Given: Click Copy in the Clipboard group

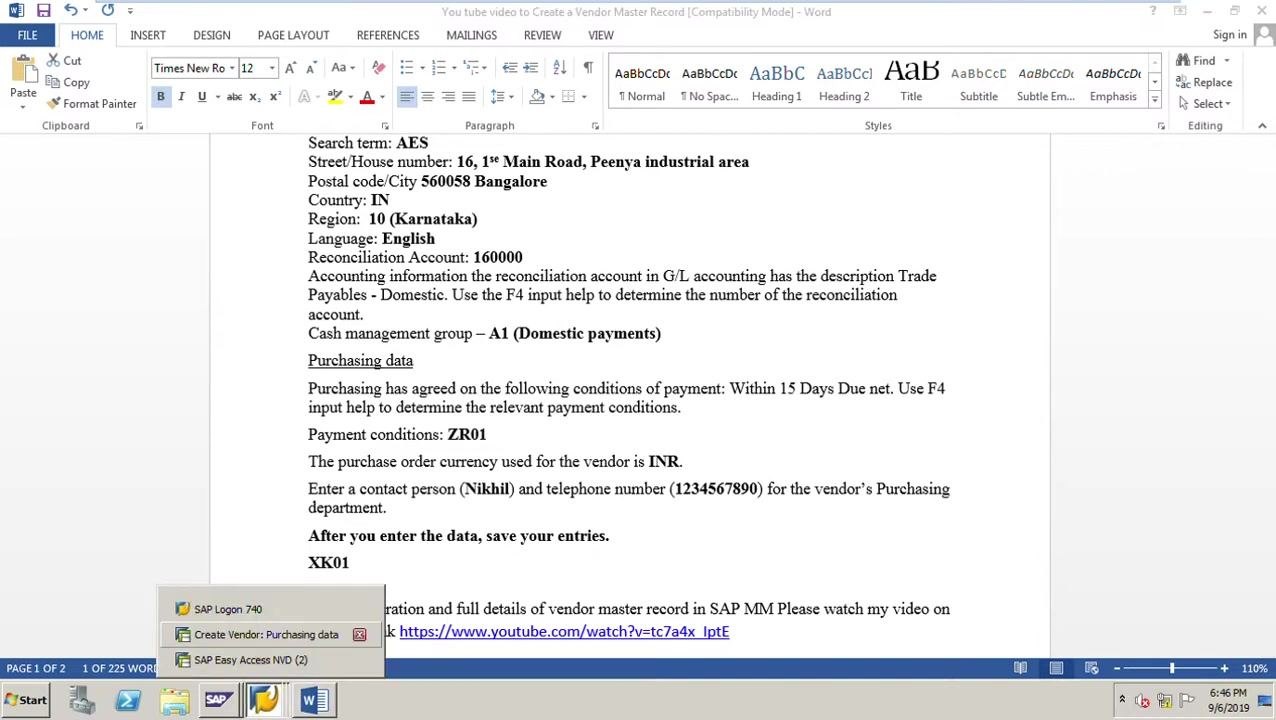Looking at the screenshot, I should pos(67,82).
